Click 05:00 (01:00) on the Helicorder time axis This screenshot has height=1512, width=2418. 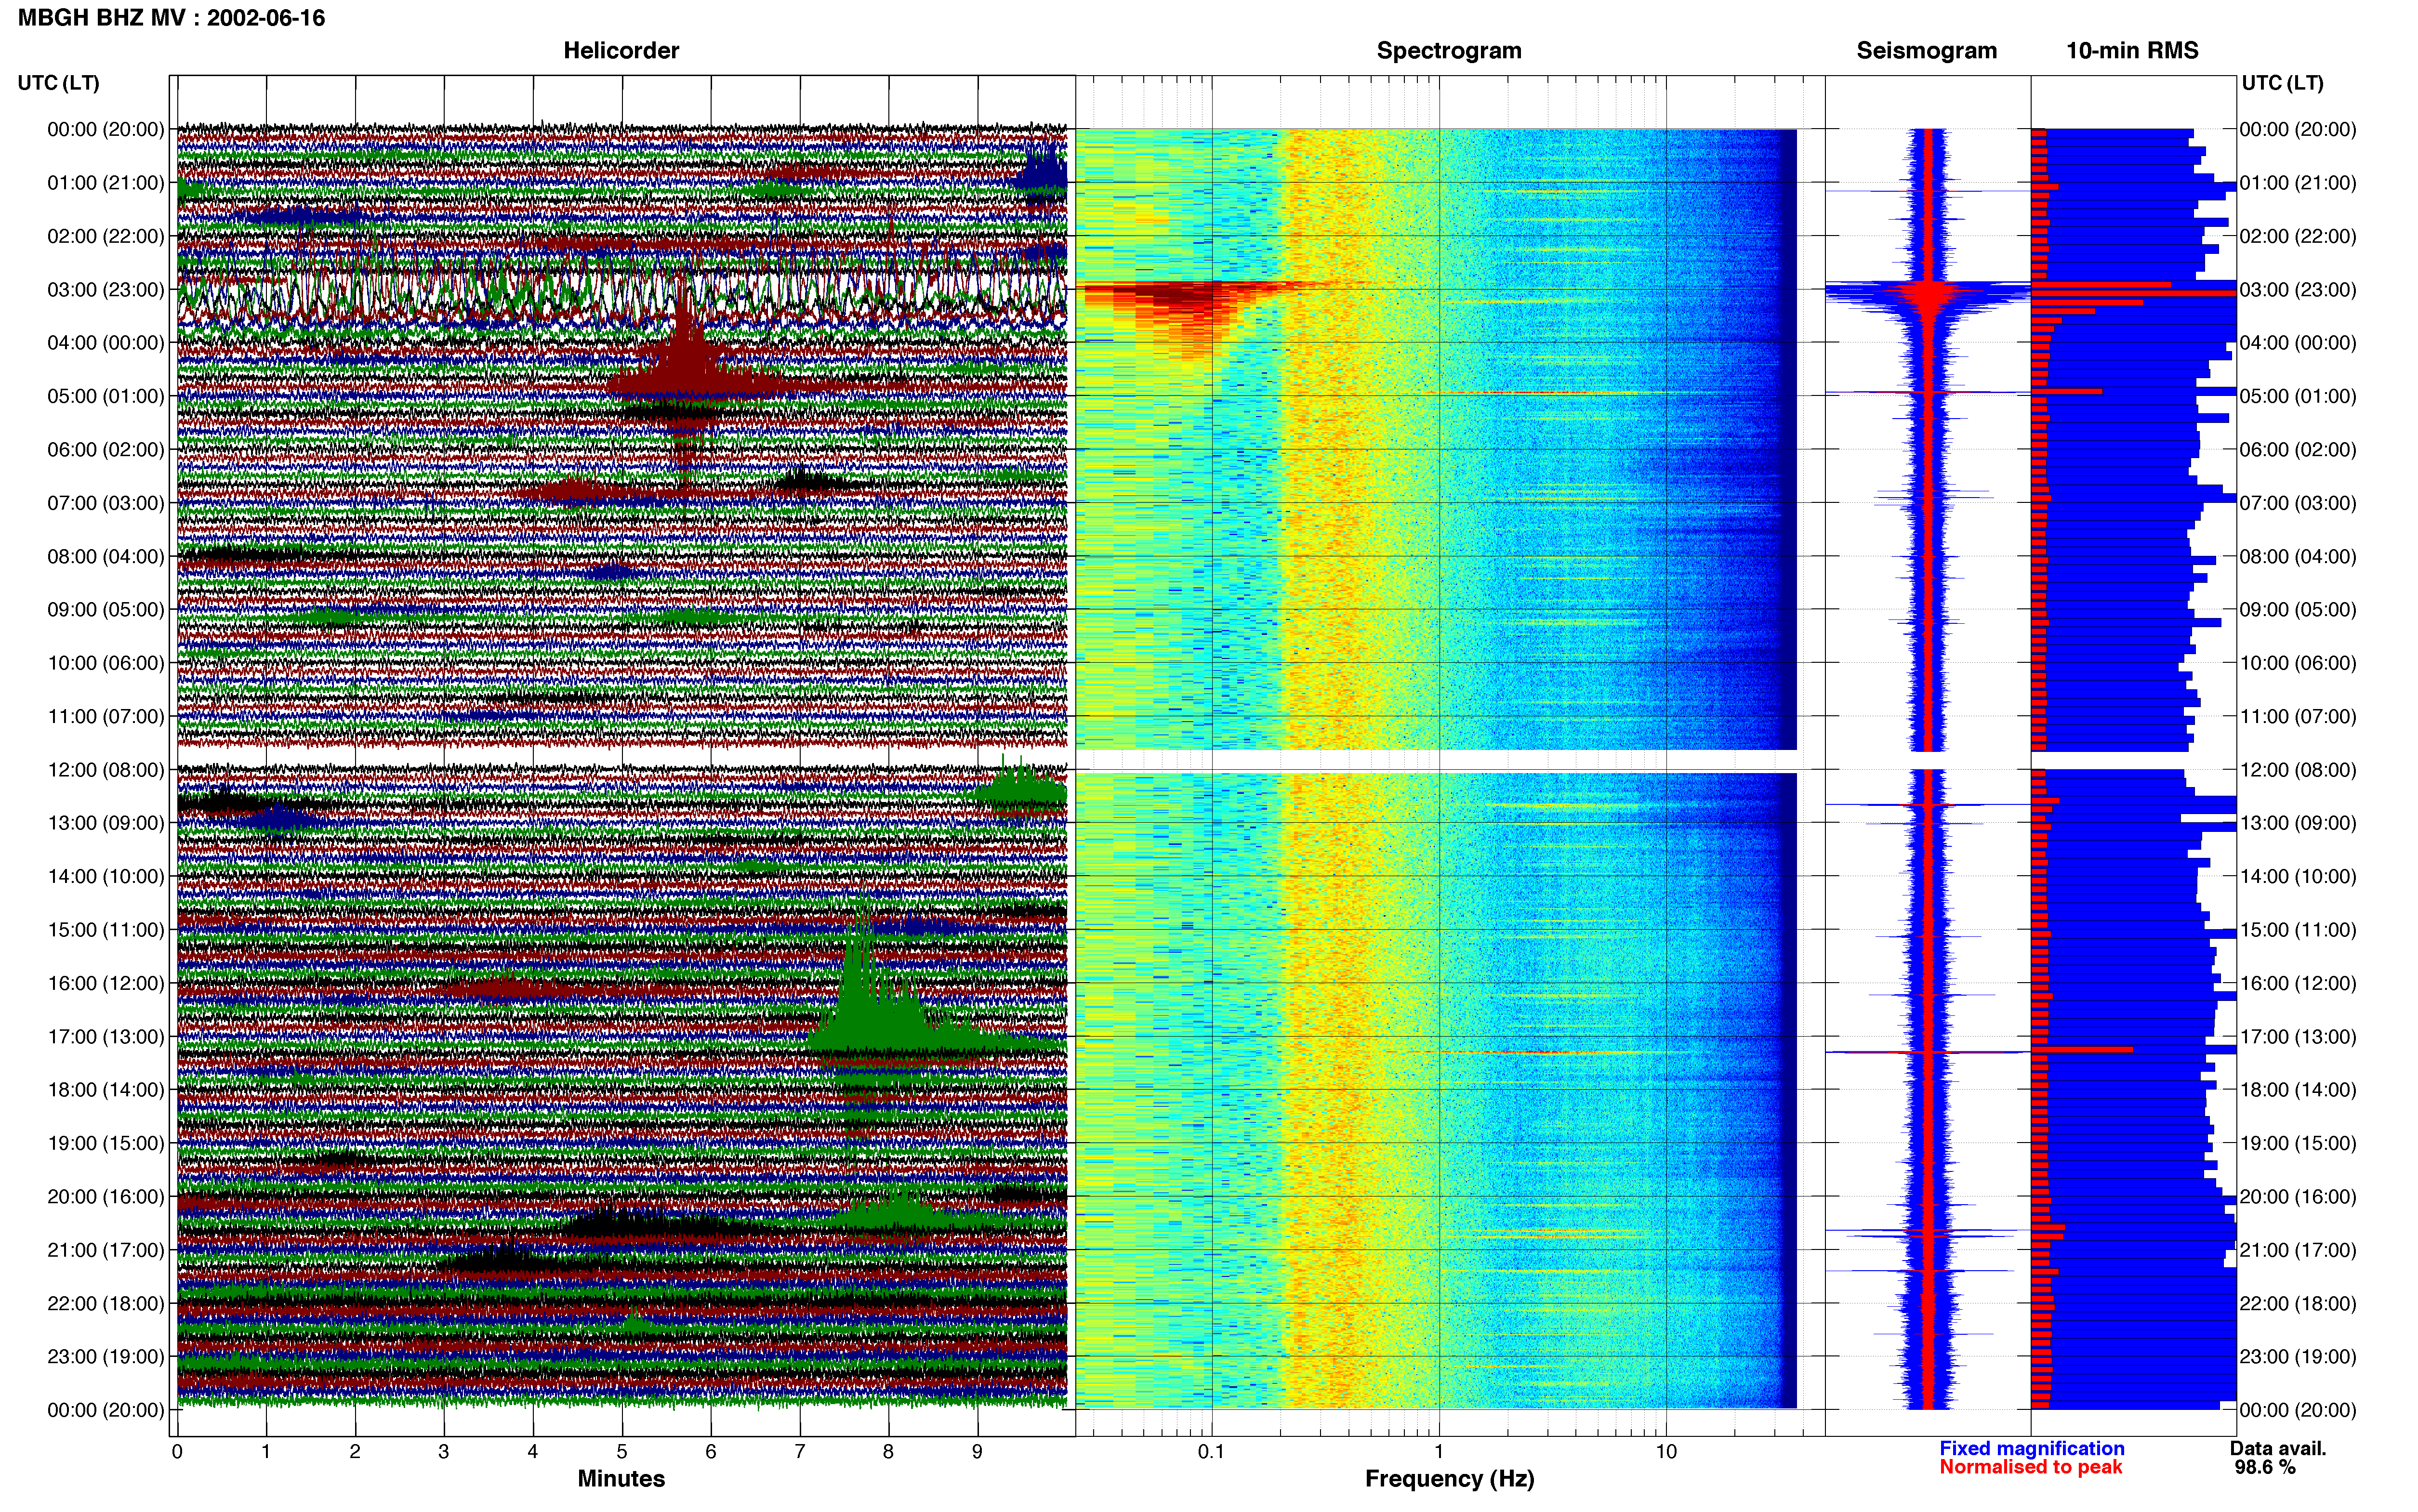click(x=106, y=396)
